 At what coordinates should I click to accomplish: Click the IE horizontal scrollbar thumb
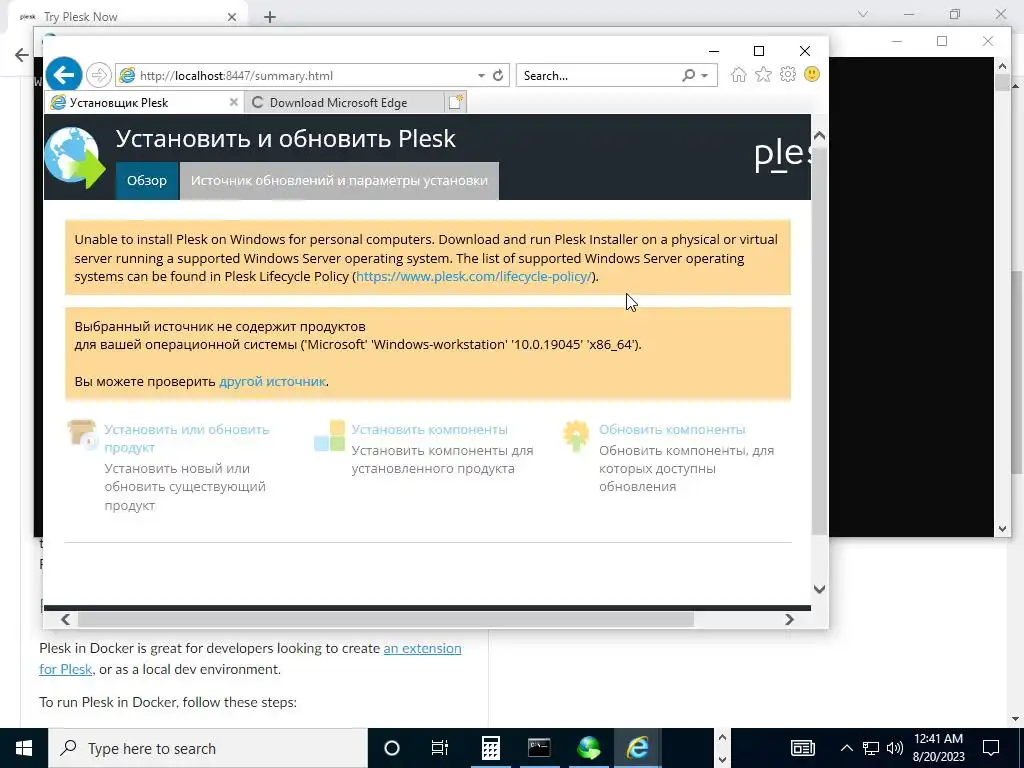pyautogui.click(x=385, y=619)
